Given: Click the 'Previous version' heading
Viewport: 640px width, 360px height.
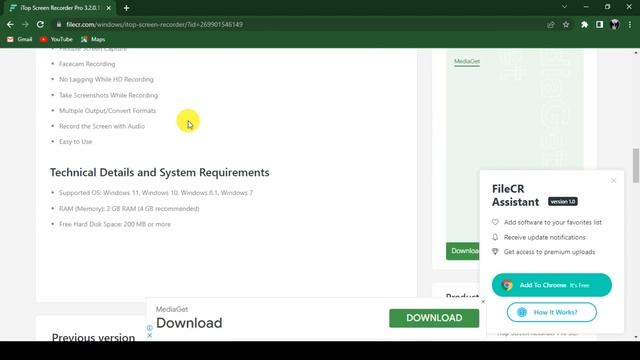Looking at the screenshot, I should [93, 337].
